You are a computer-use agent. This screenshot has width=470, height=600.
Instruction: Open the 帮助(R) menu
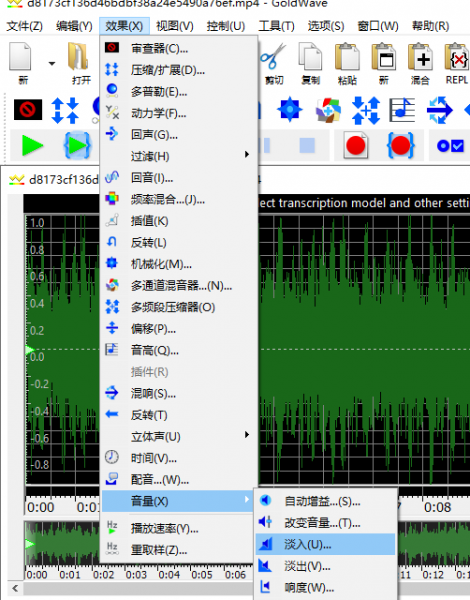431,26
